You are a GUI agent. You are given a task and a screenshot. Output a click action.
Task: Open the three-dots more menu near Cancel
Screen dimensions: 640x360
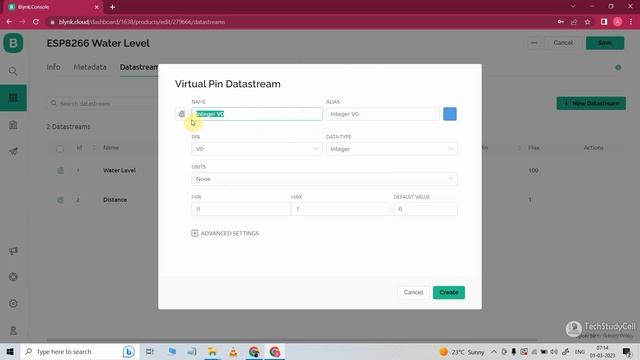click(x=534, y=42)
